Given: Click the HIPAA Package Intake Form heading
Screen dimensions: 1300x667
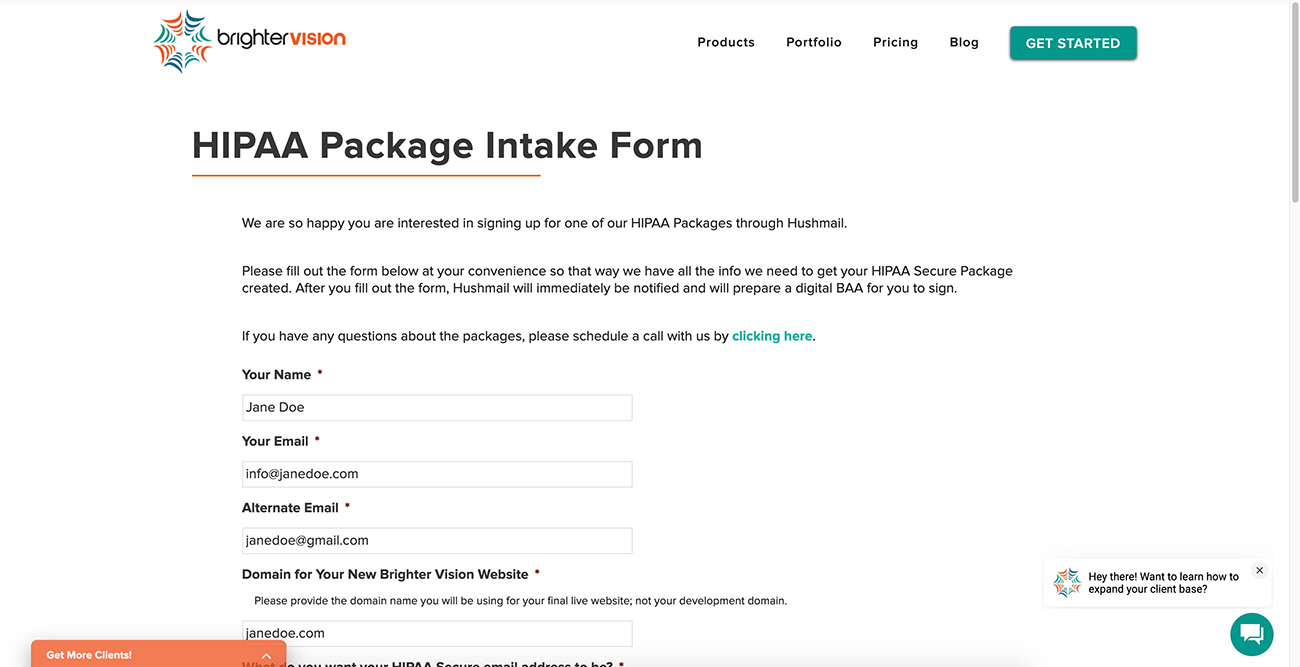Looking at the screenshot, I should (x=447, y=145).
